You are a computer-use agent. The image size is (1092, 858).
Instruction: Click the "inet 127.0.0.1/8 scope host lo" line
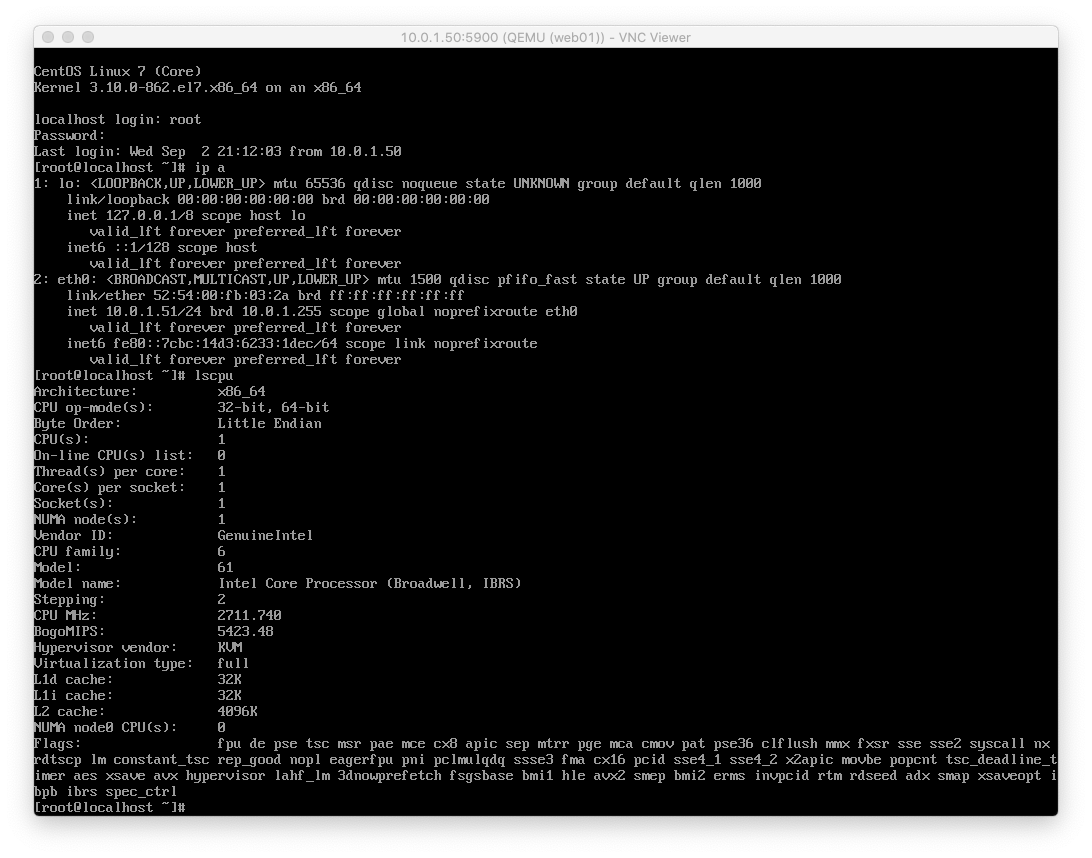click(x=186, y=215)
